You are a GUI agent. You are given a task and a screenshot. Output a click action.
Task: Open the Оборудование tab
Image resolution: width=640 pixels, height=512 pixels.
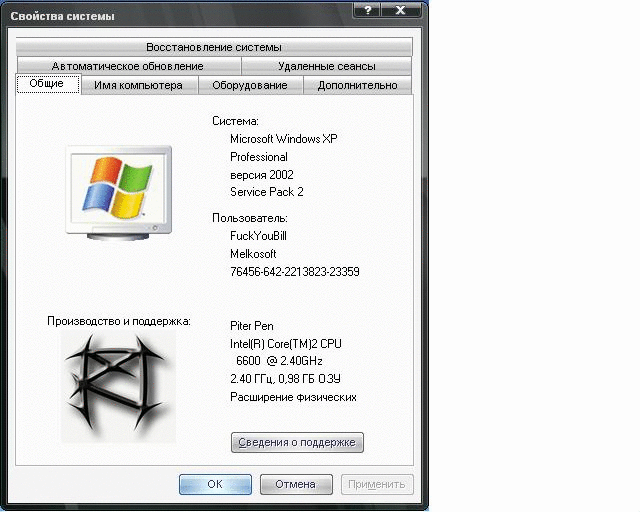pyautogui.click(x=250, y=85)
